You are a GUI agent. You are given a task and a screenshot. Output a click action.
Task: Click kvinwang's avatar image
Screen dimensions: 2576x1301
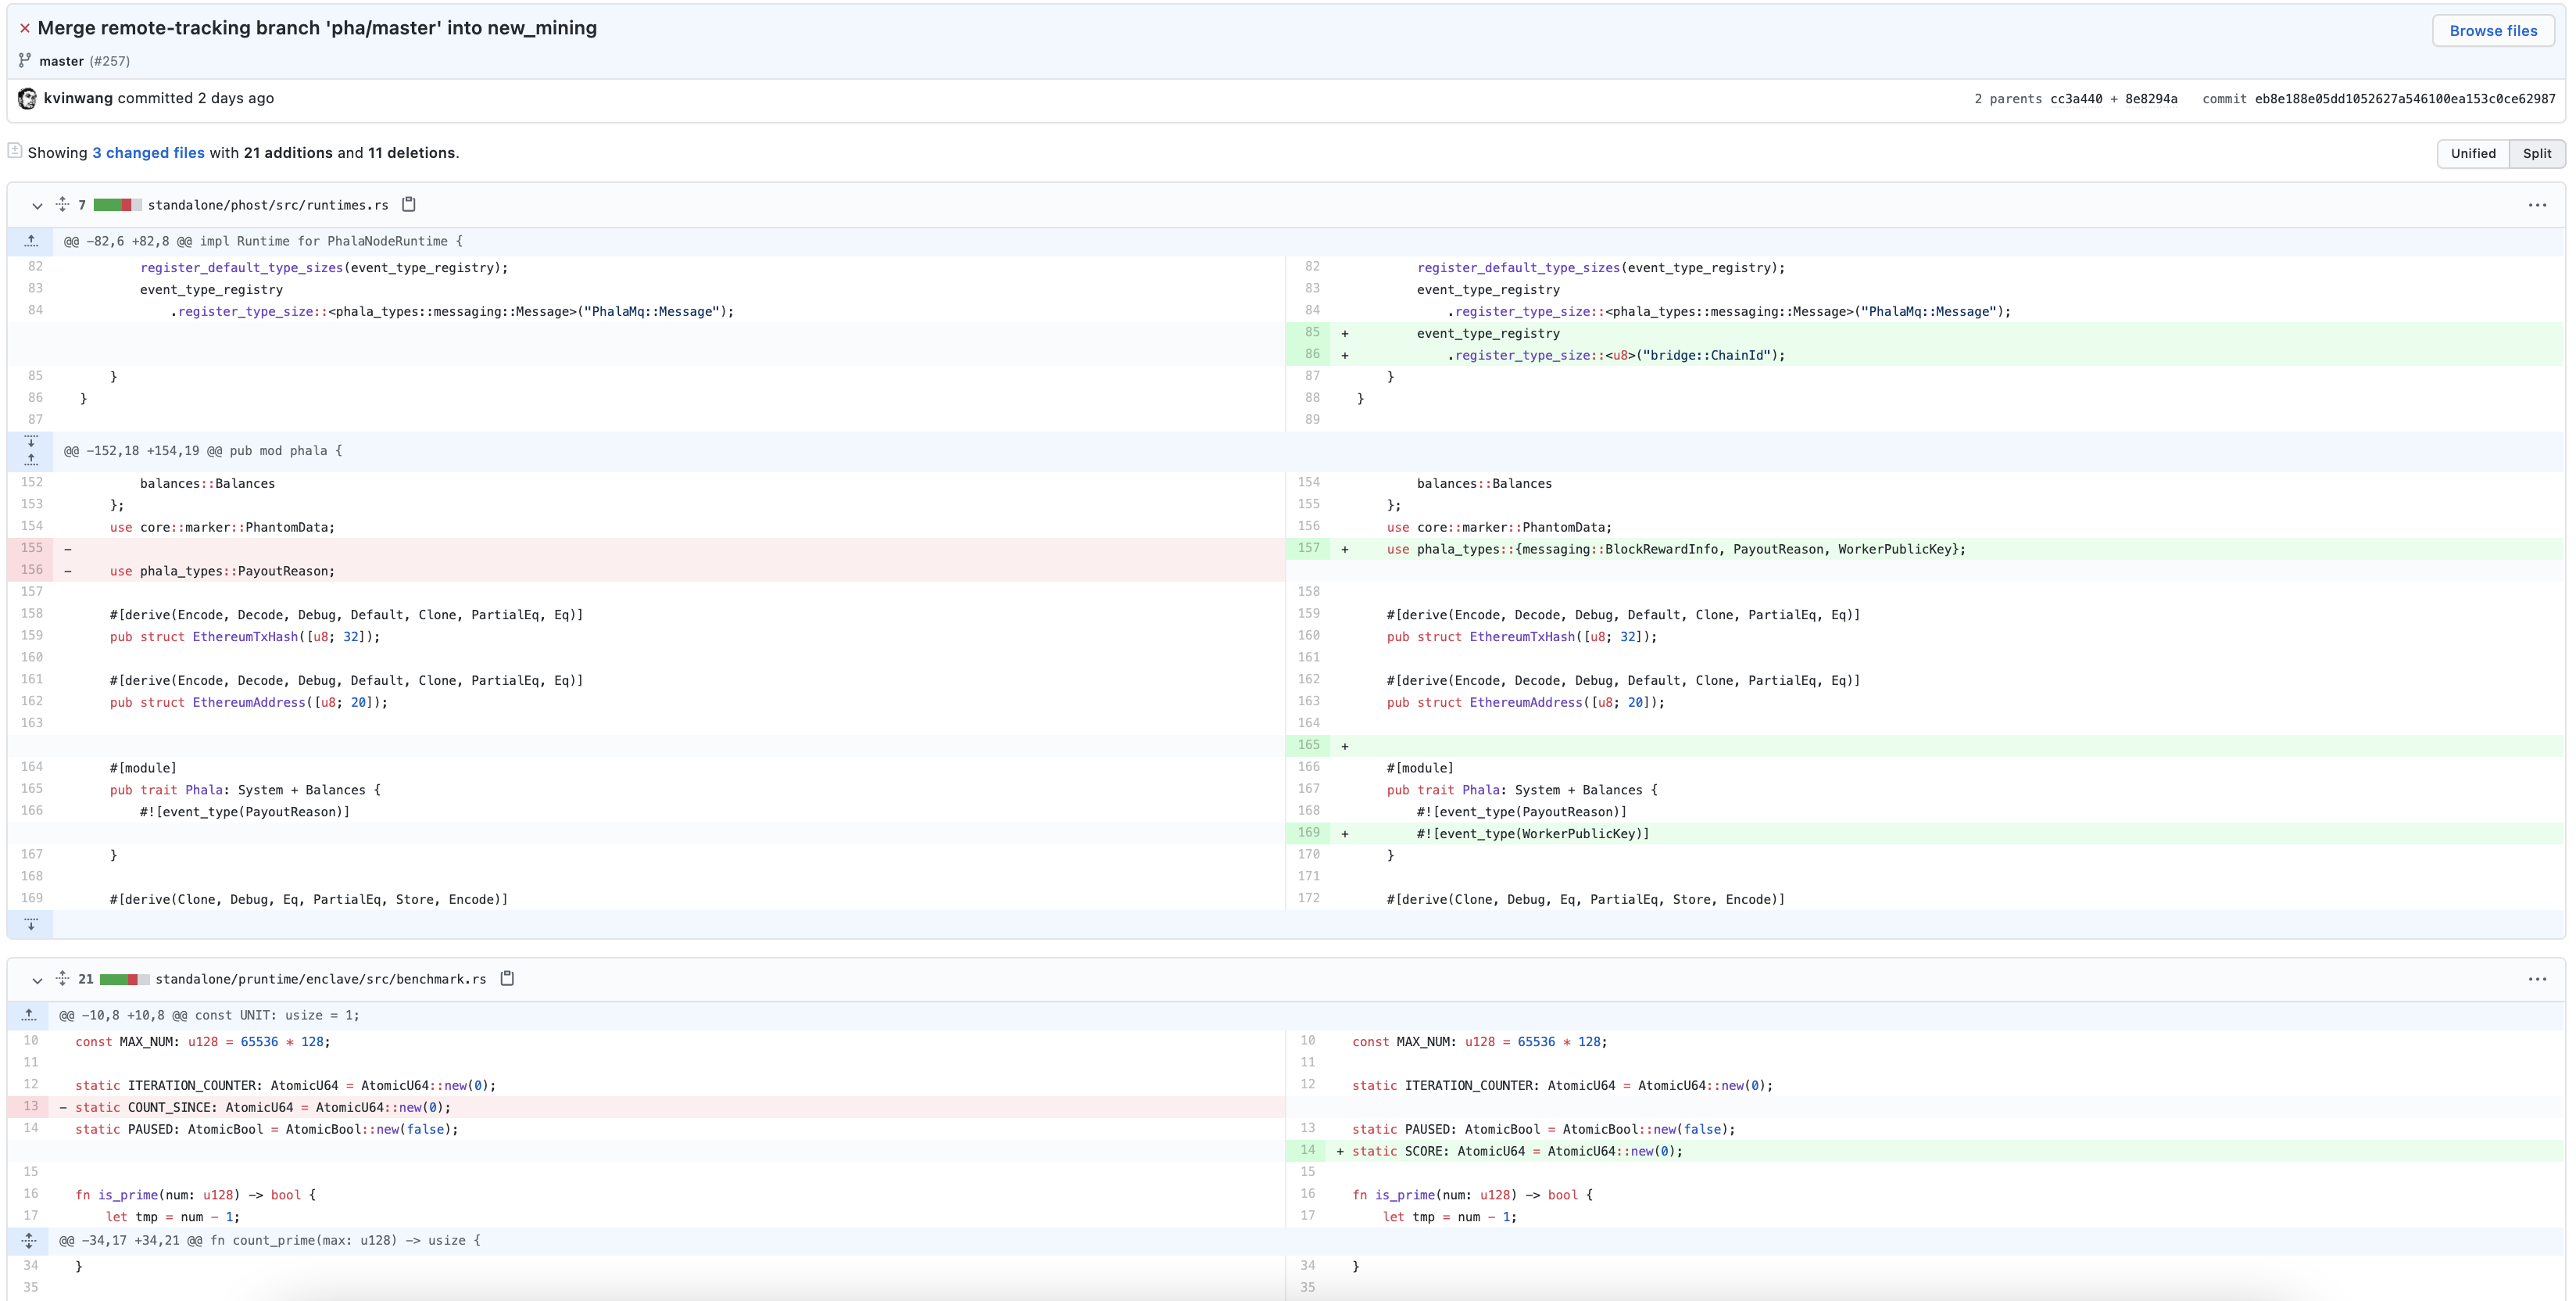click(27, 98)
